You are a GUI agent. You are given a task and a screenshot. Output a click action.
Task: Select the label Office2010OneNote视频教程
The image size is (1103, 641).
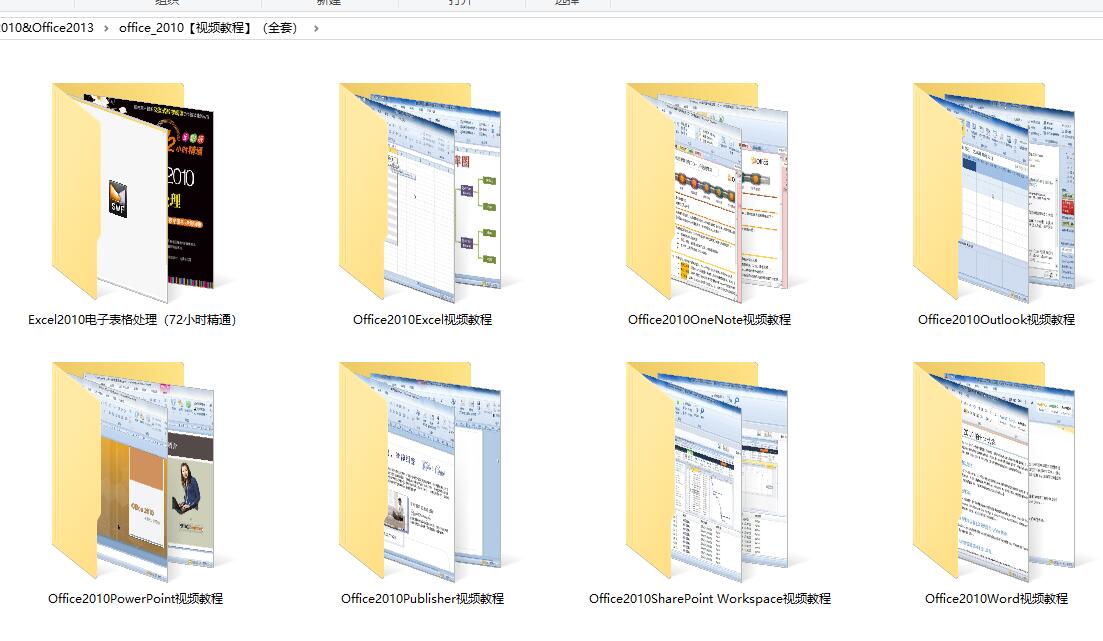click(709, 319)
